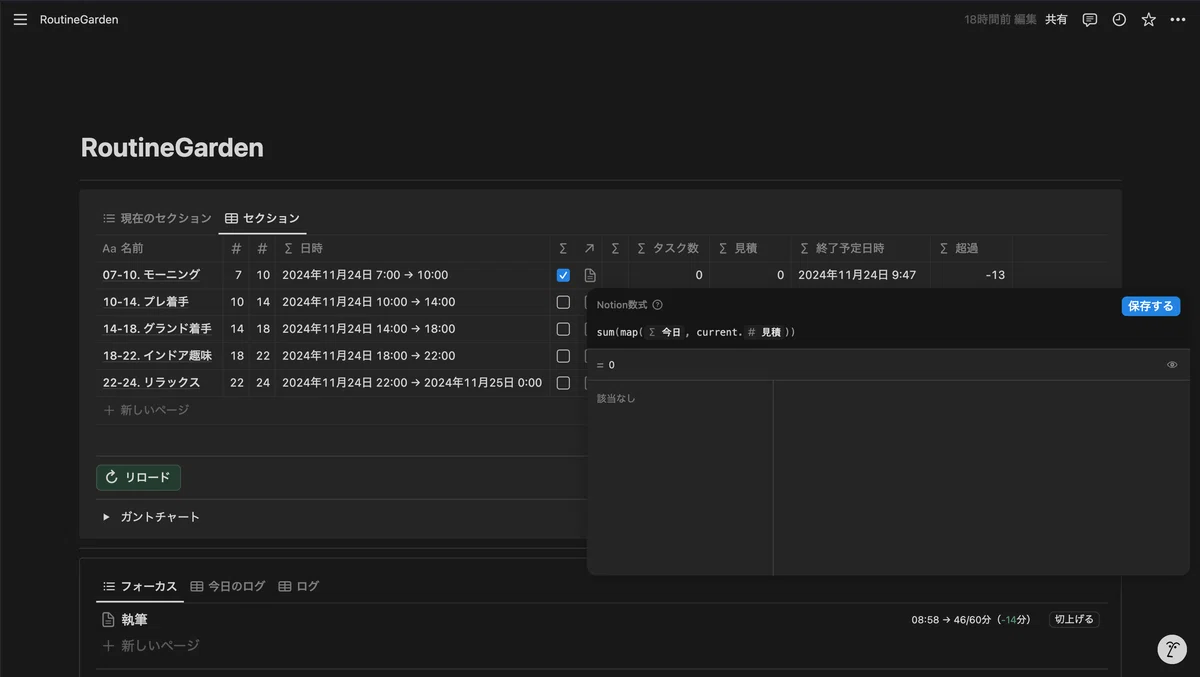
Task: Click the リロード button
Action: click(x=138, y=477)
